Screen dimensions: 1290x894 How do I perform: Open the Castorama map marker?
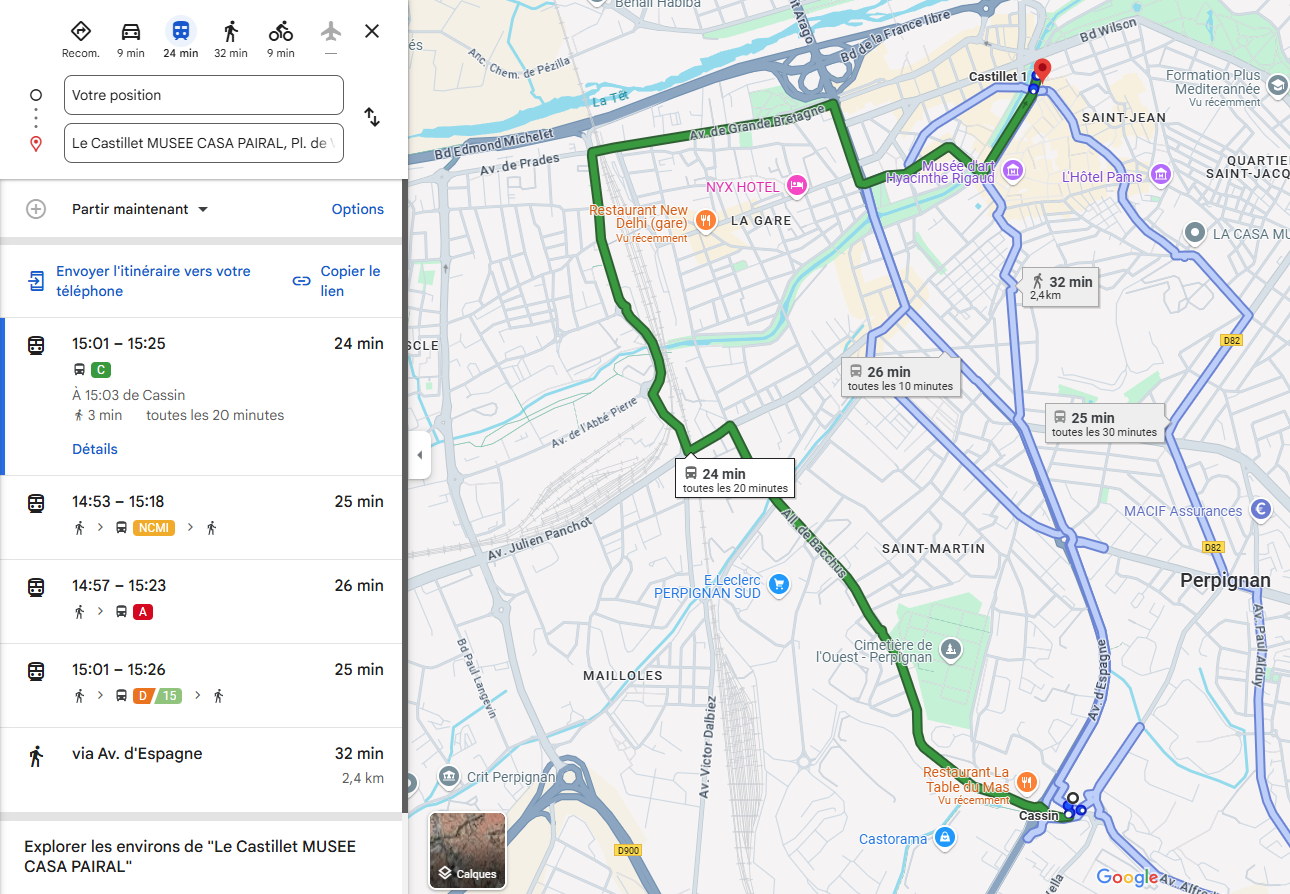coord(945,837)
